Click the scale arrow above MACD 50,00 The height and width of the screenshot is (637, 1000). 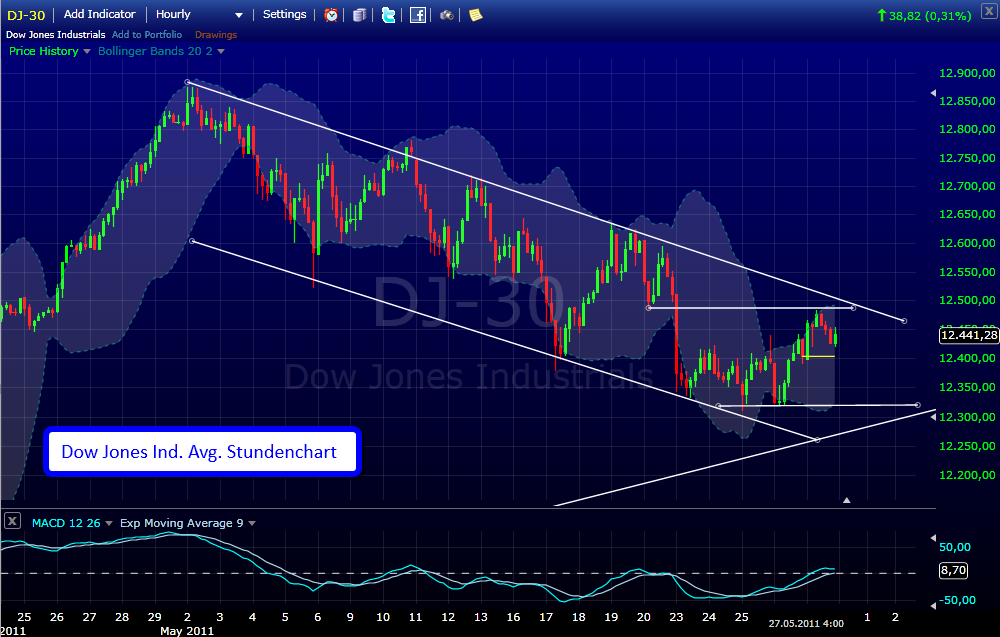click(934, 538)
